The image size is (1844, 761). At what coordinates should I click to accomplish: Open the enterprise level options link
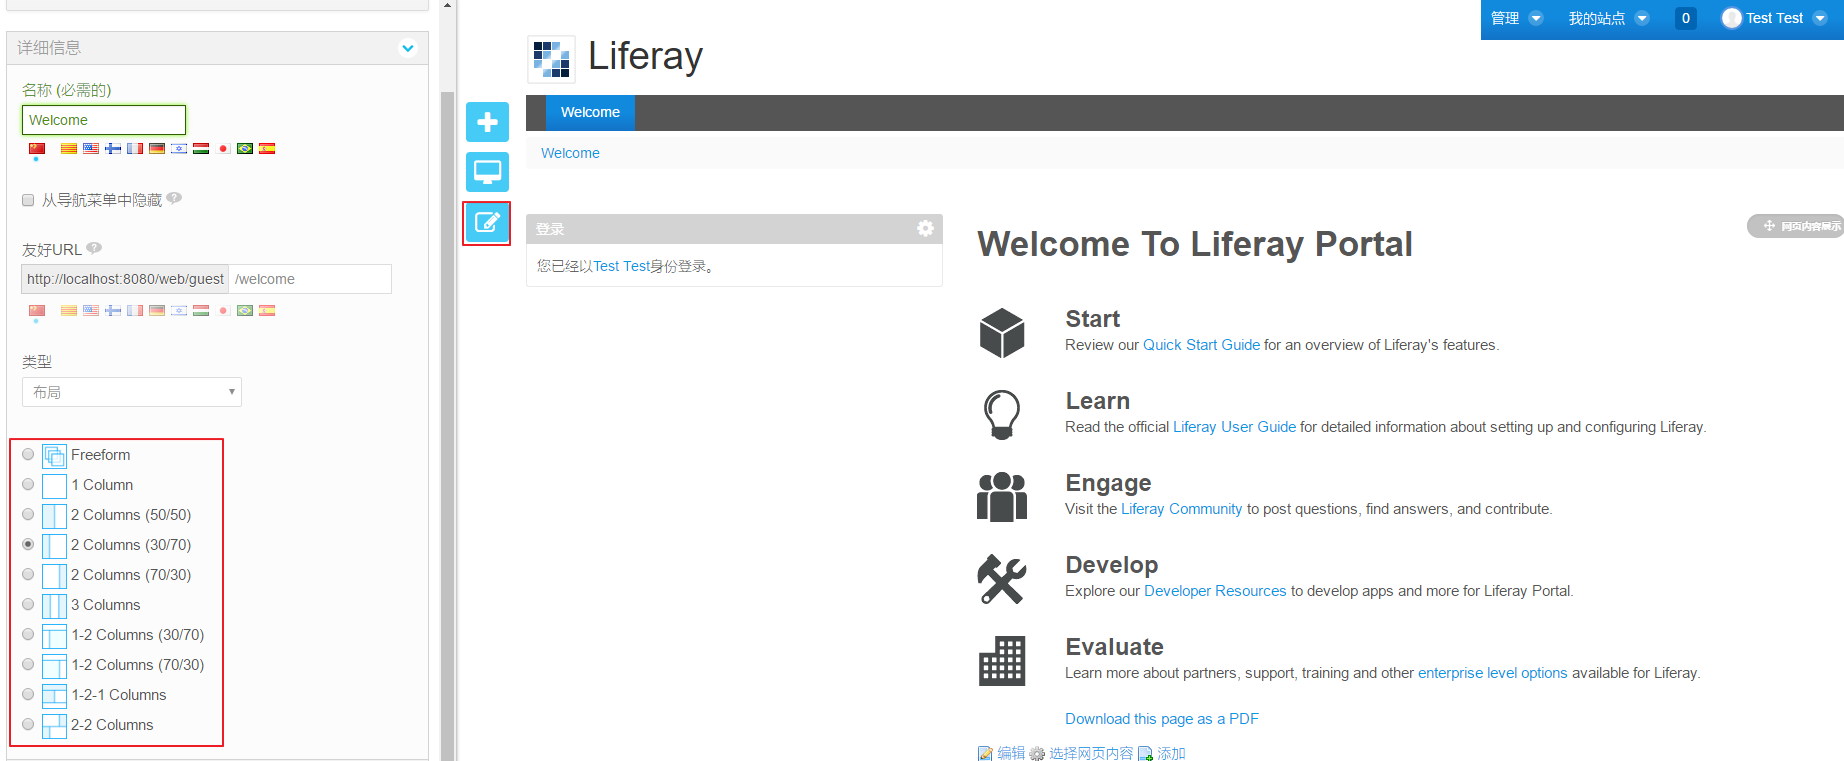click(1492, 673)
